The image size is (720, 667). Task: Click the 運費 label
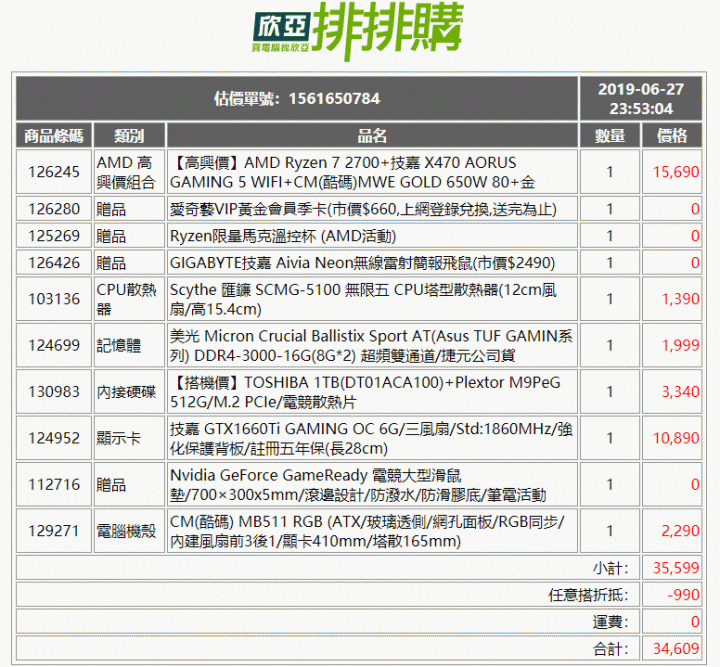click(x=610, y=622)
